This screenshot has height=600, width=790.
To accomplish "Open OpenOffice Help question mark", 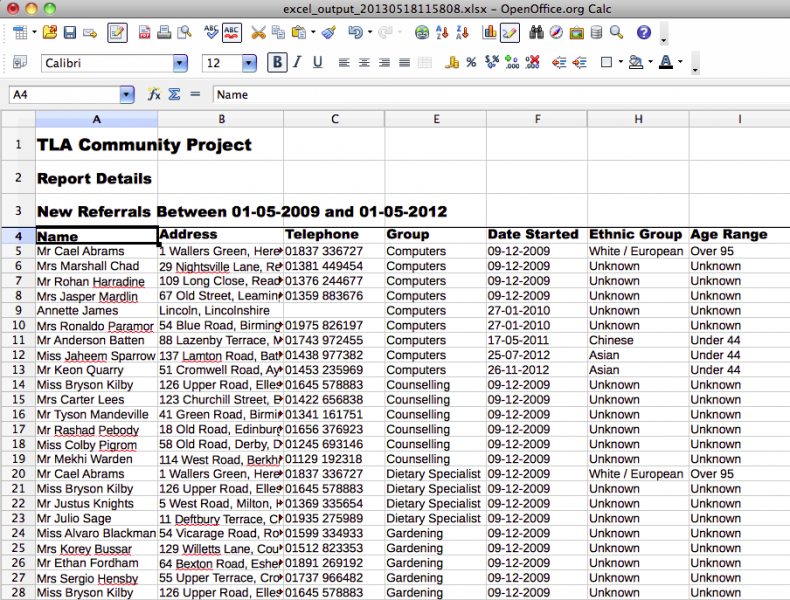I will (x=644, y=33).
